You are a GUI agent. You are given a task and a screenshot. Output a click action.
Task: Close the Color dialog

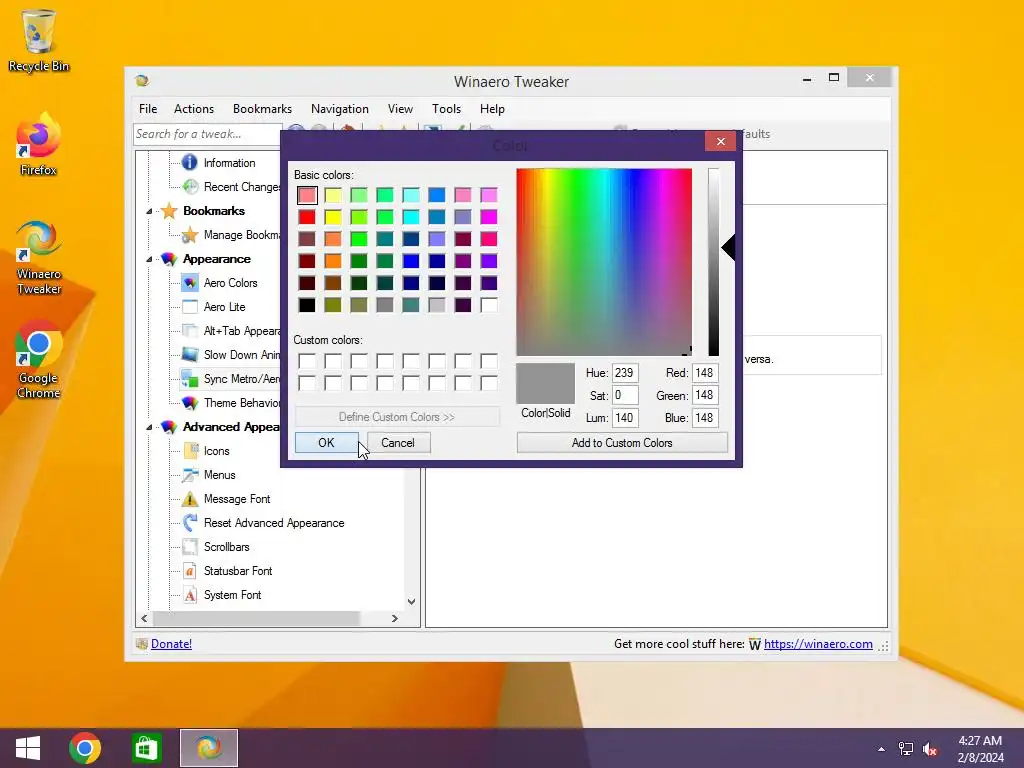pyautogui.click(x=720, y=141)
